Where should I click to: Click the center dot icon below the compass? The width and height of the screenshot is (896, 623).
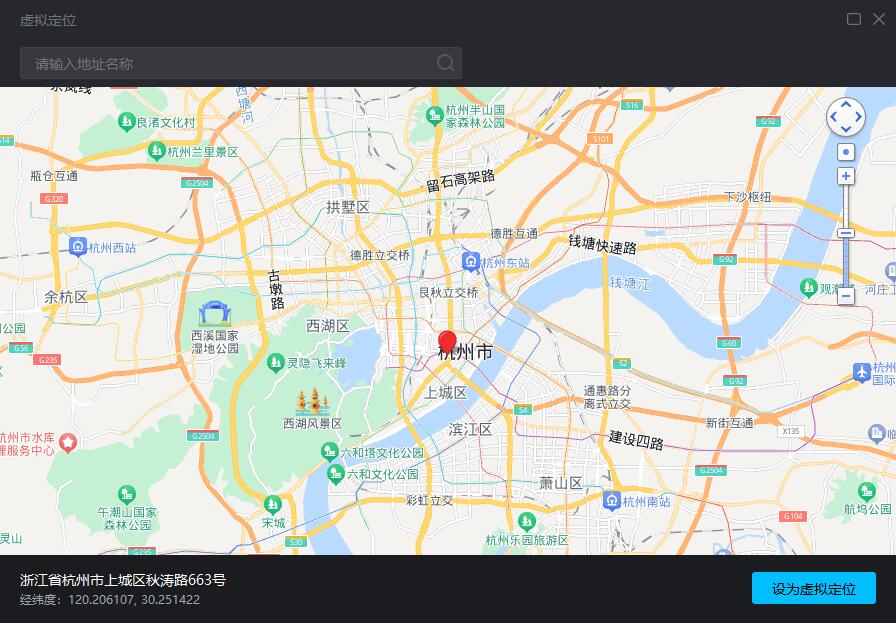point(846,150)
